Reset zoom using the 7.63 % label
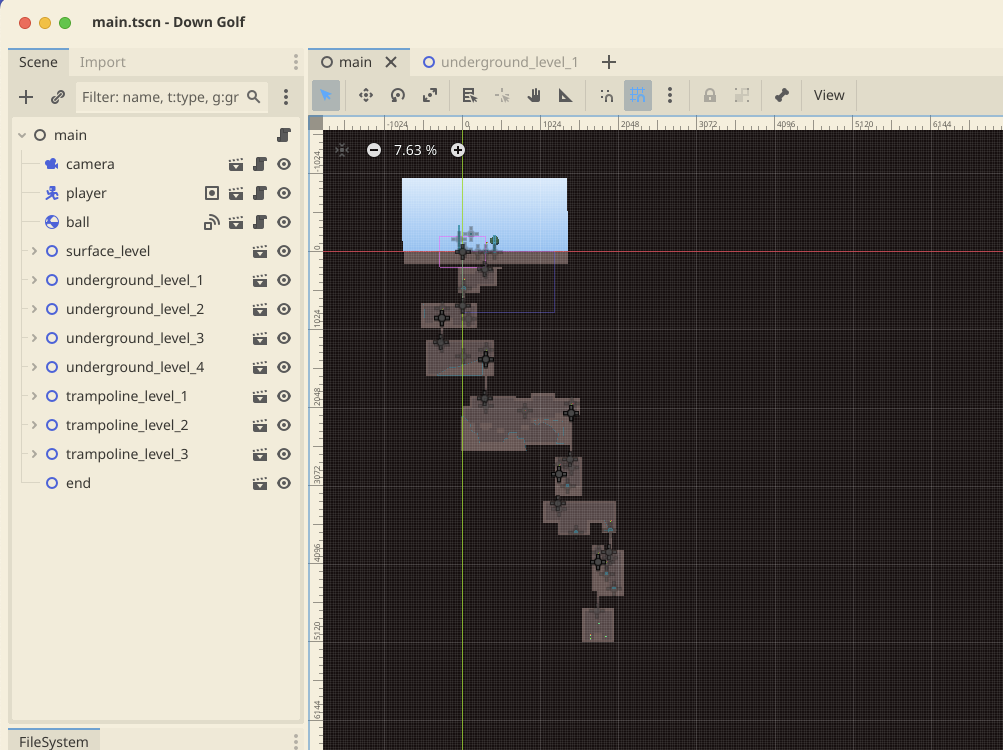This screenshot has width=1003, height=750. coord(416,150)
